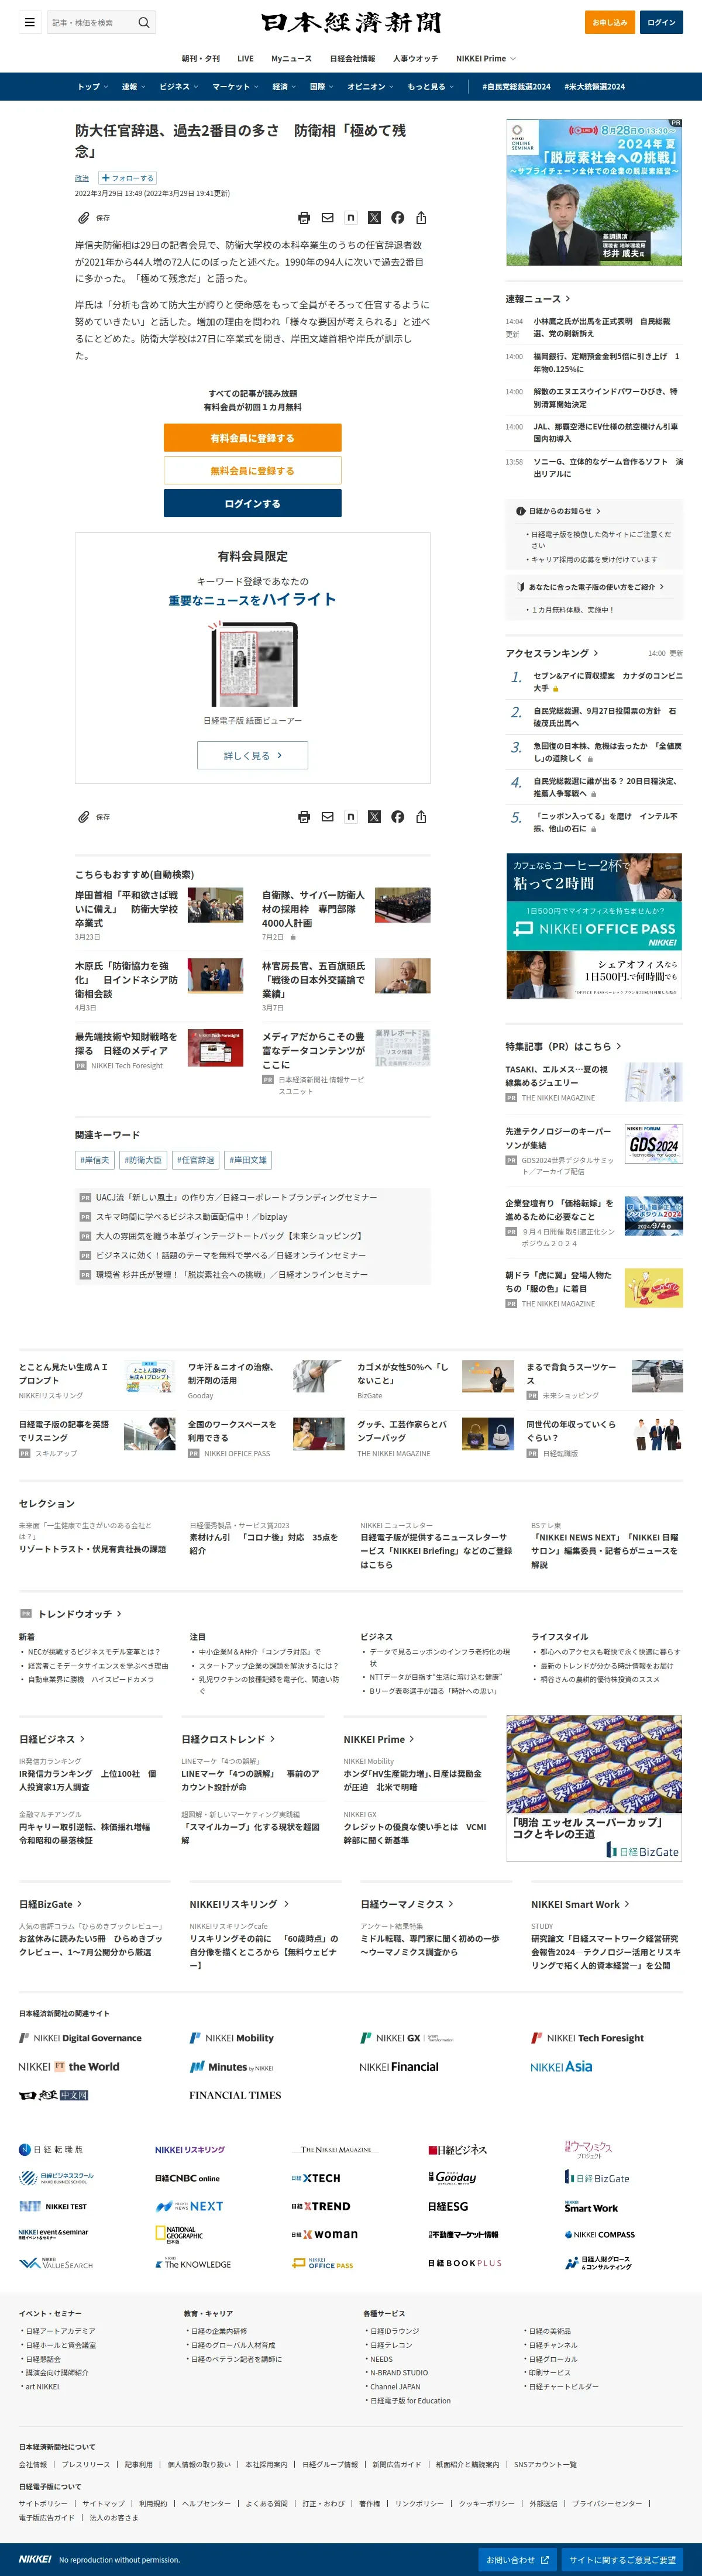Open the Myニュース menu item
The image size is (702, 2576).
tap(291, 58)
